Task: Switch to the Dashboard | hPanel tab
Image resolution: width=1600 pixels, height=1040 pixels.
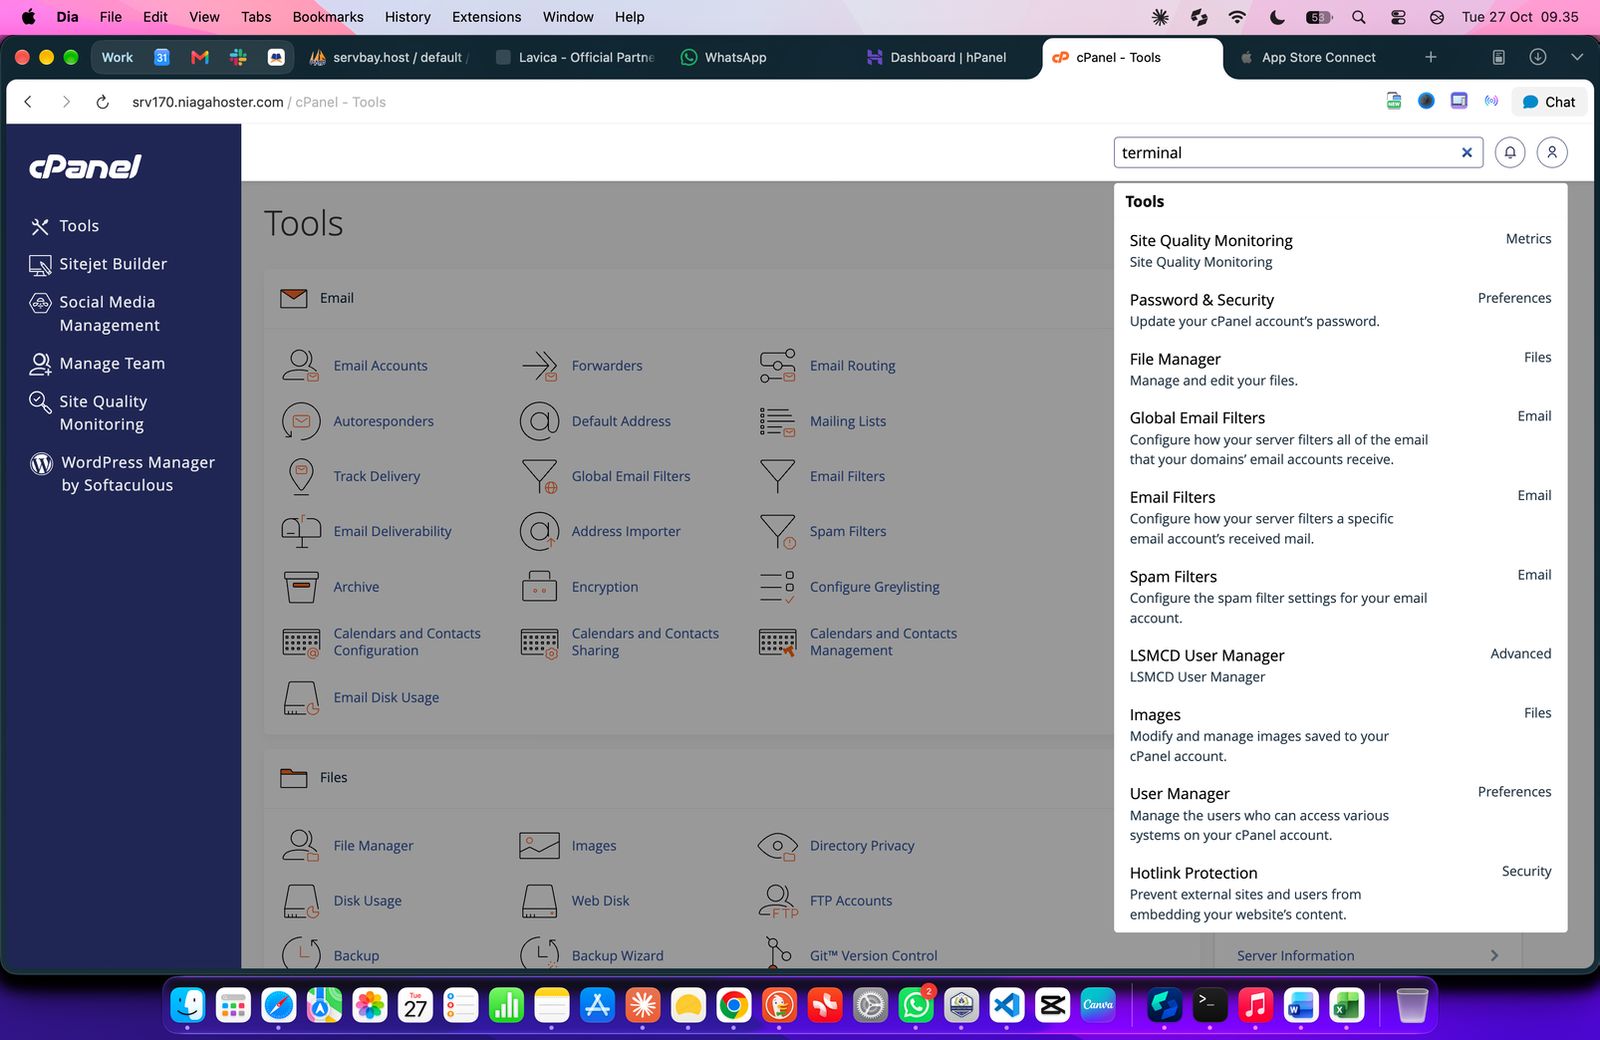Action: point(937,57)
